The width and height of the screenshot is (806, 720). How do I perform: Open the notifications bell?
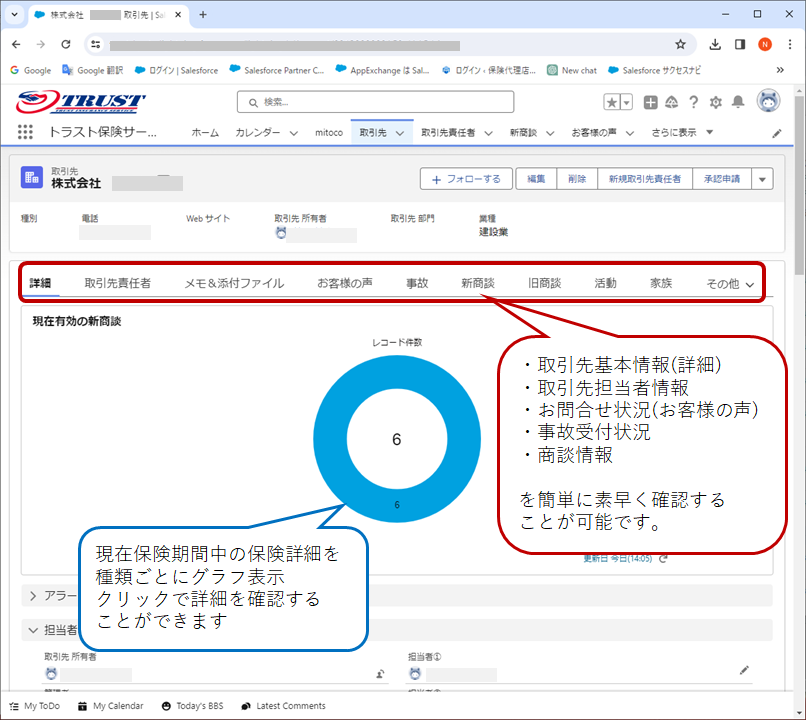point(738,102)
